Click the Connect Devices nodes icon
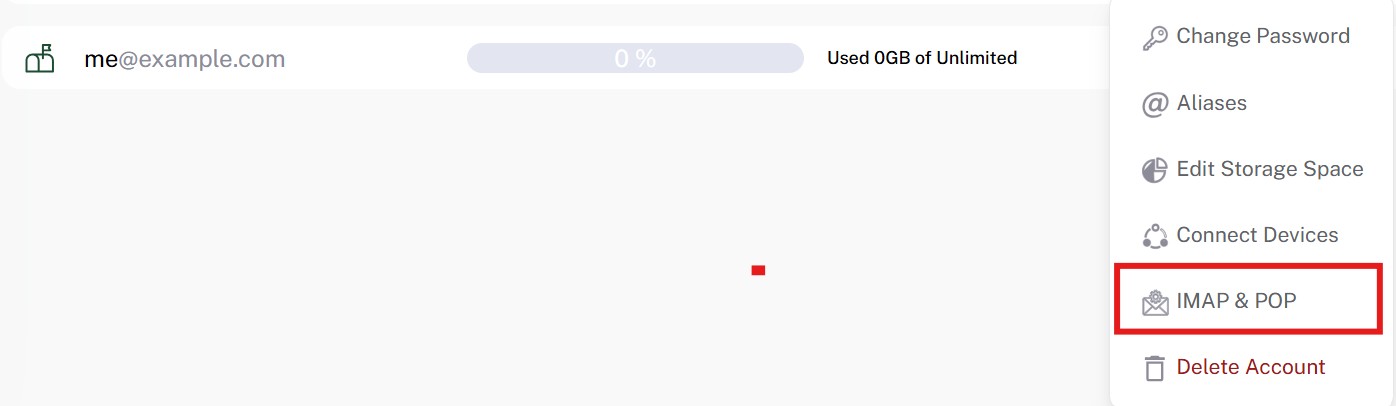 point(1155,236)
